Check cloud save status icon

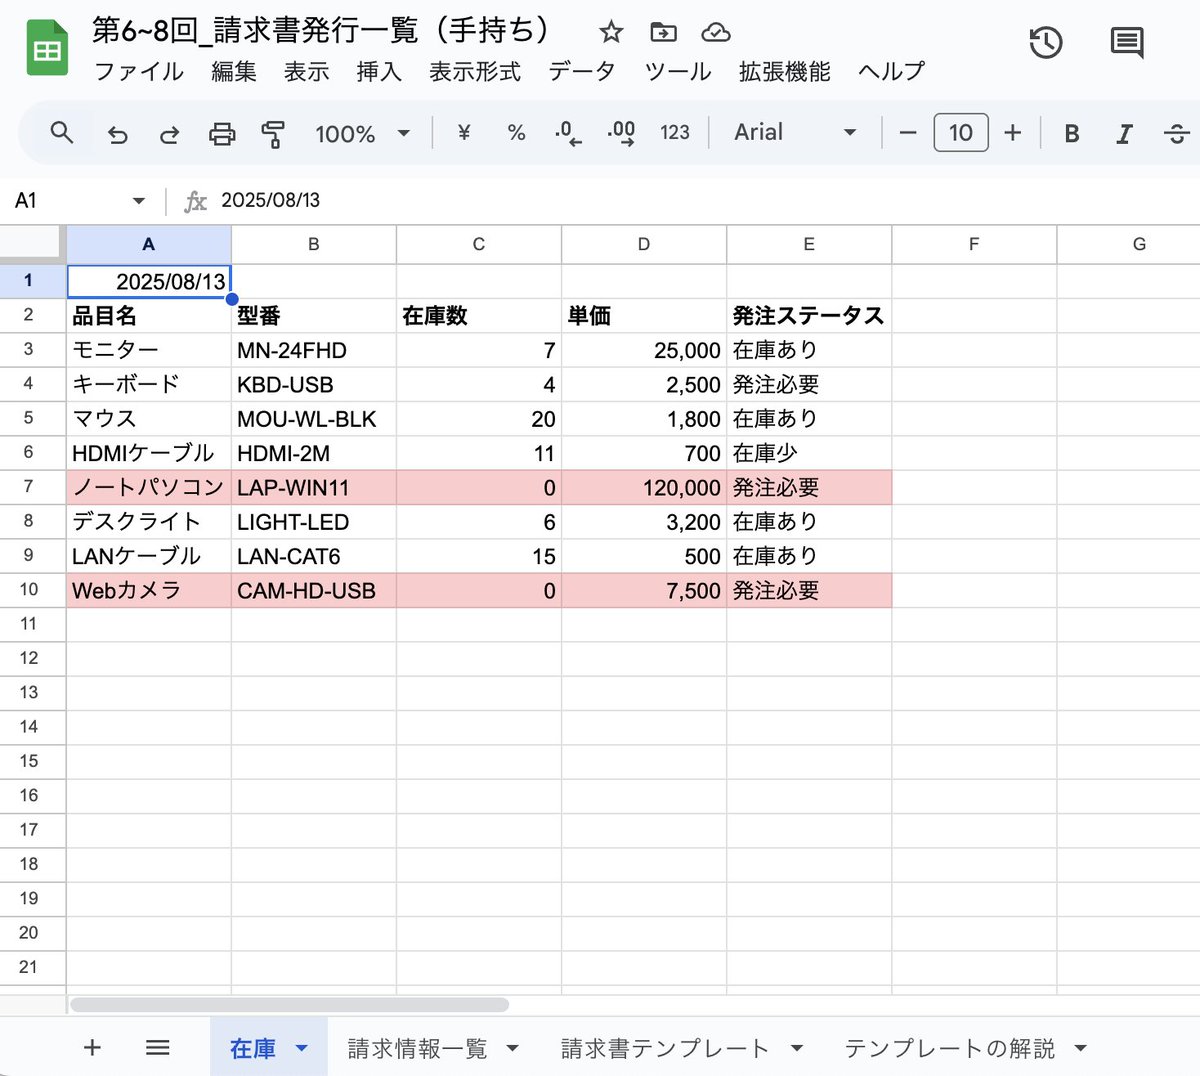click(716, 32)
